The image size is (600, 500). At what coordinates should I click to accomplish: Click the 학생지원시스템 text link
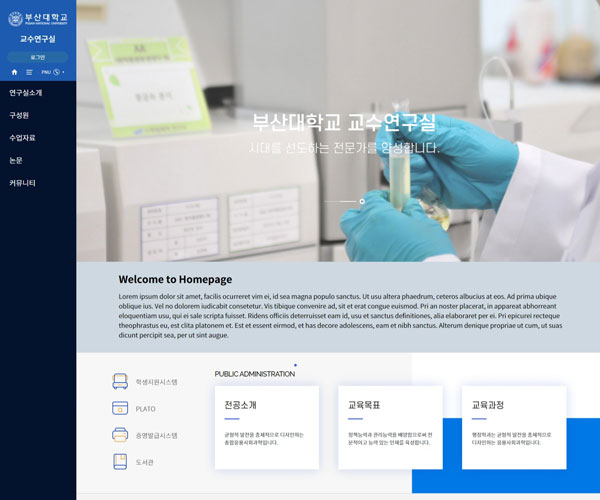click(x=156, y=382)
